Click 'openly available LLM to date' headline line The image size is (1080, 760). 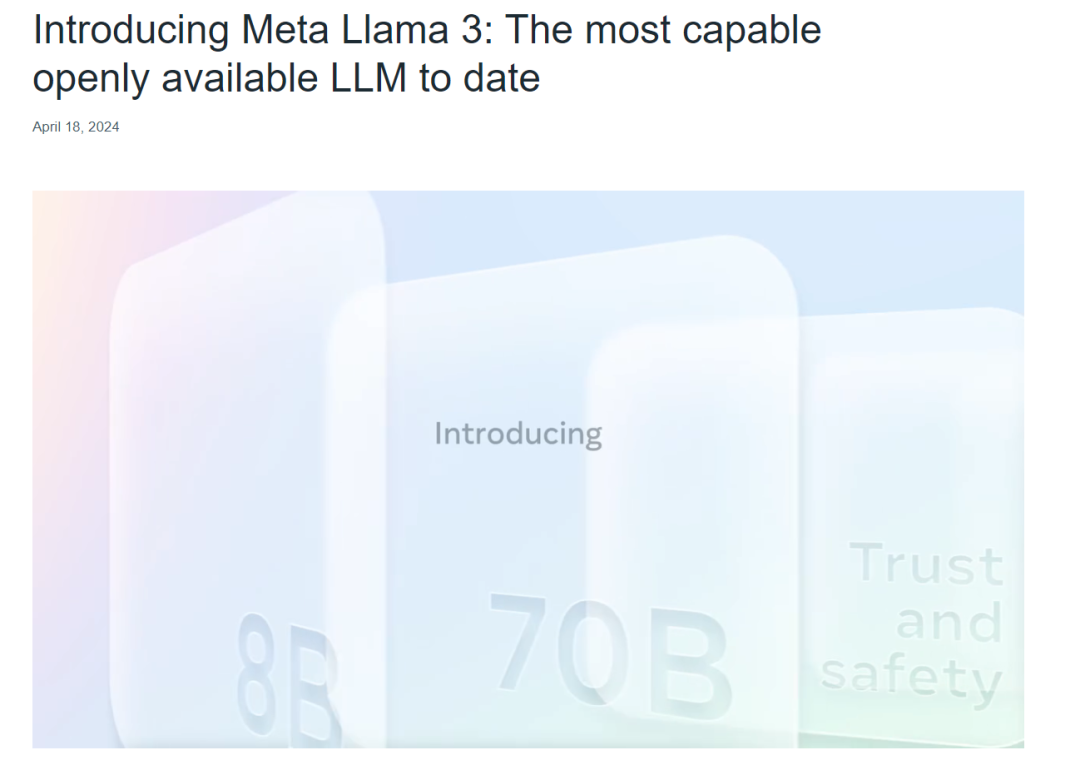(286, 77)
